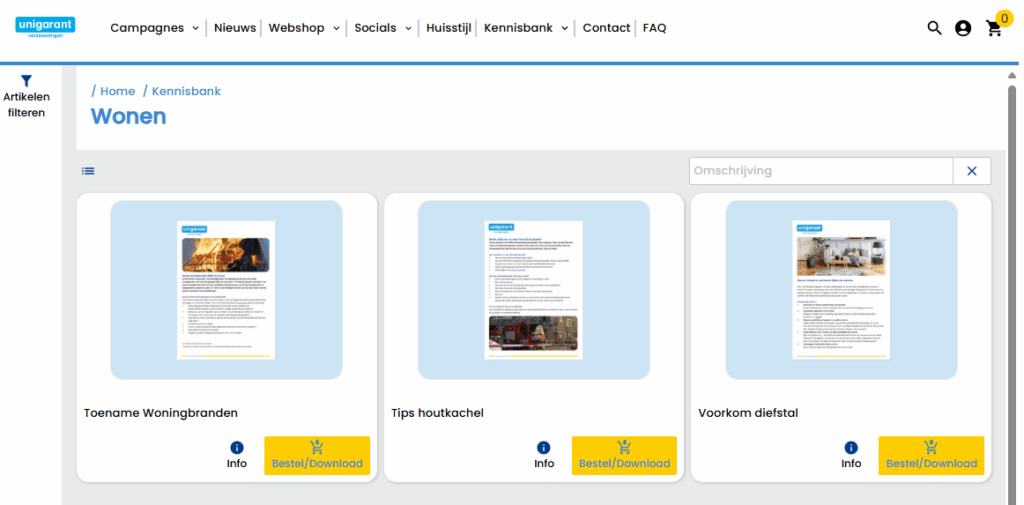The width and height of the screenshot is (1024, 505).
Task: Click Bestel/Download for Toename Woningbranden
Action: pos(317,455)
